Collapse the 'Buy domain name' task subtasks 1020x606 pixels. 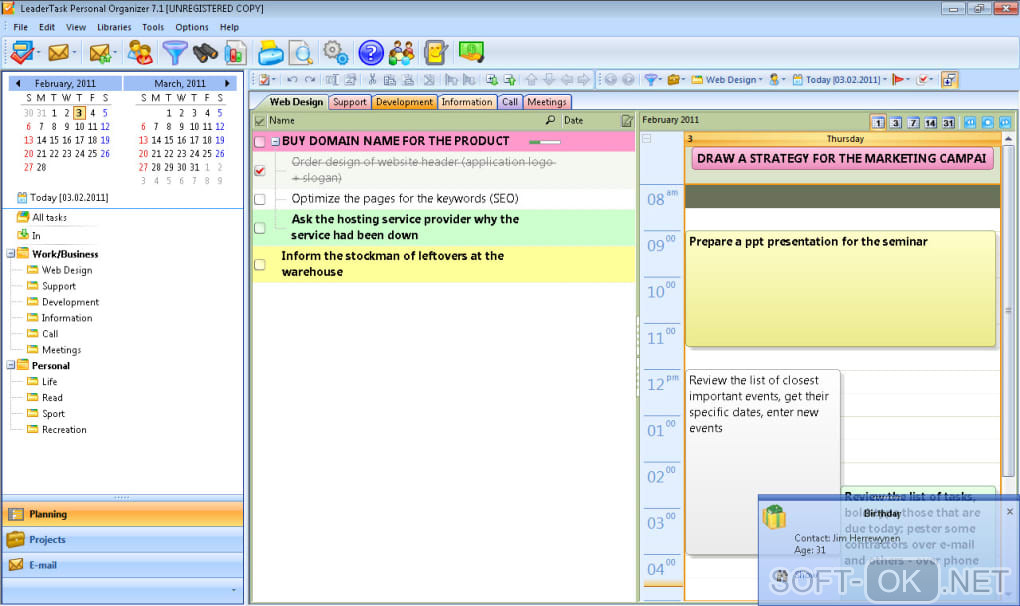point(275,141)
